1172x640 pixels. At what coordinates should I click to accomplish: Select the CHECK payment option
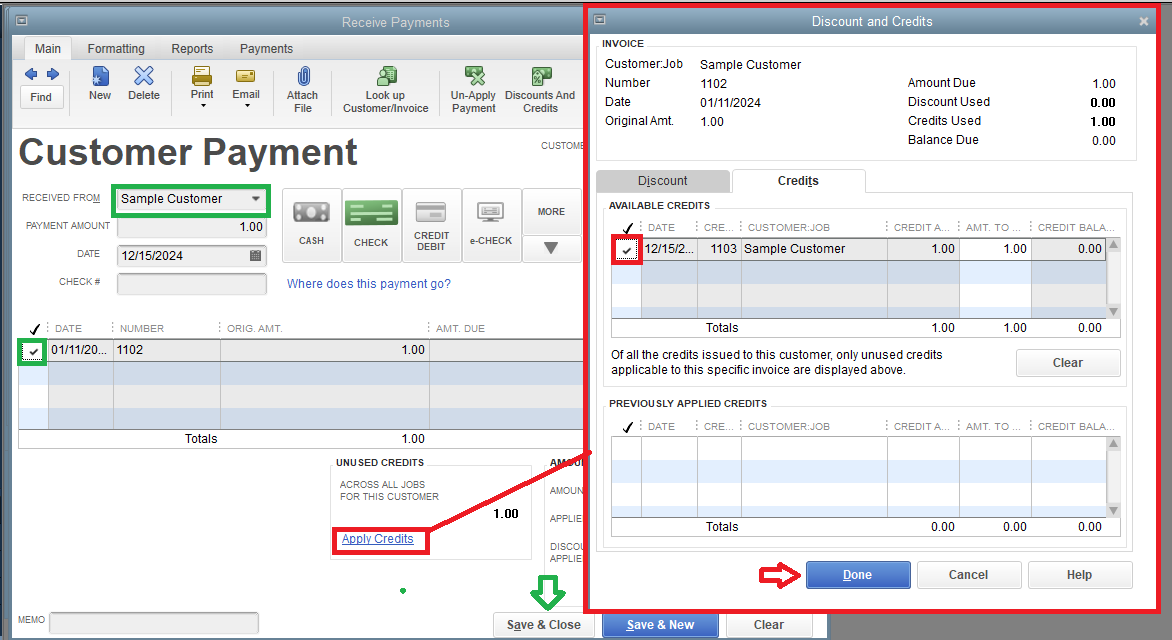(x=371, y=224)
